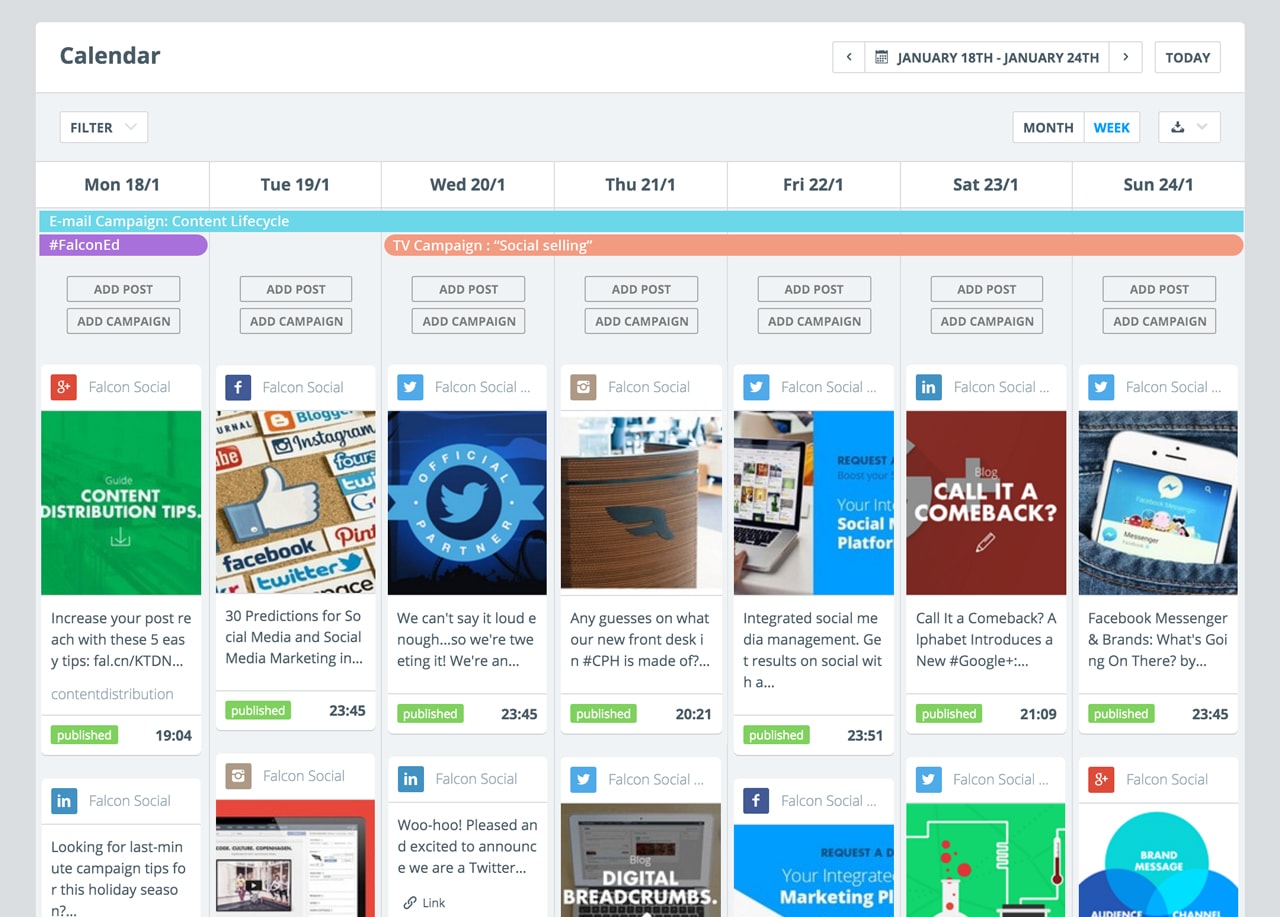Open the purple #FalconEd campaign bar
The height and width of the screenshot is (917, 1280).
coord(123,245)
